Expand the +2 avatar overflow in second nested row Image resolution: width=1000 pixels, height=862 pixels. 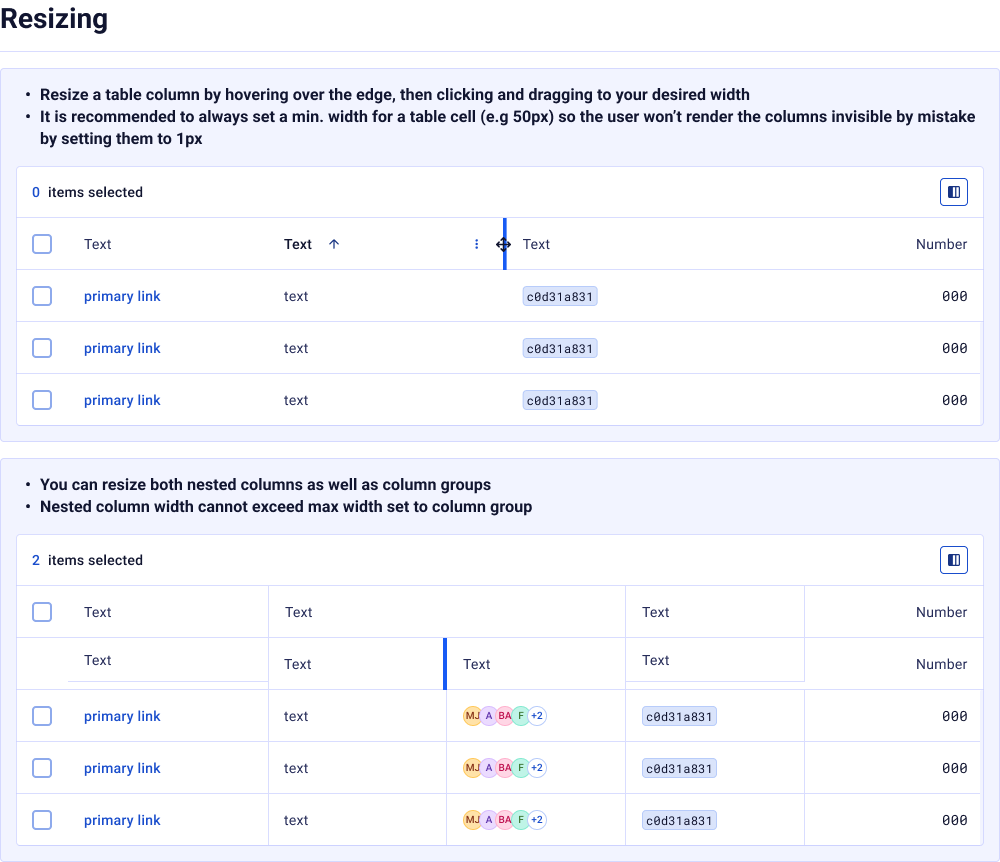tap(537, 768)
